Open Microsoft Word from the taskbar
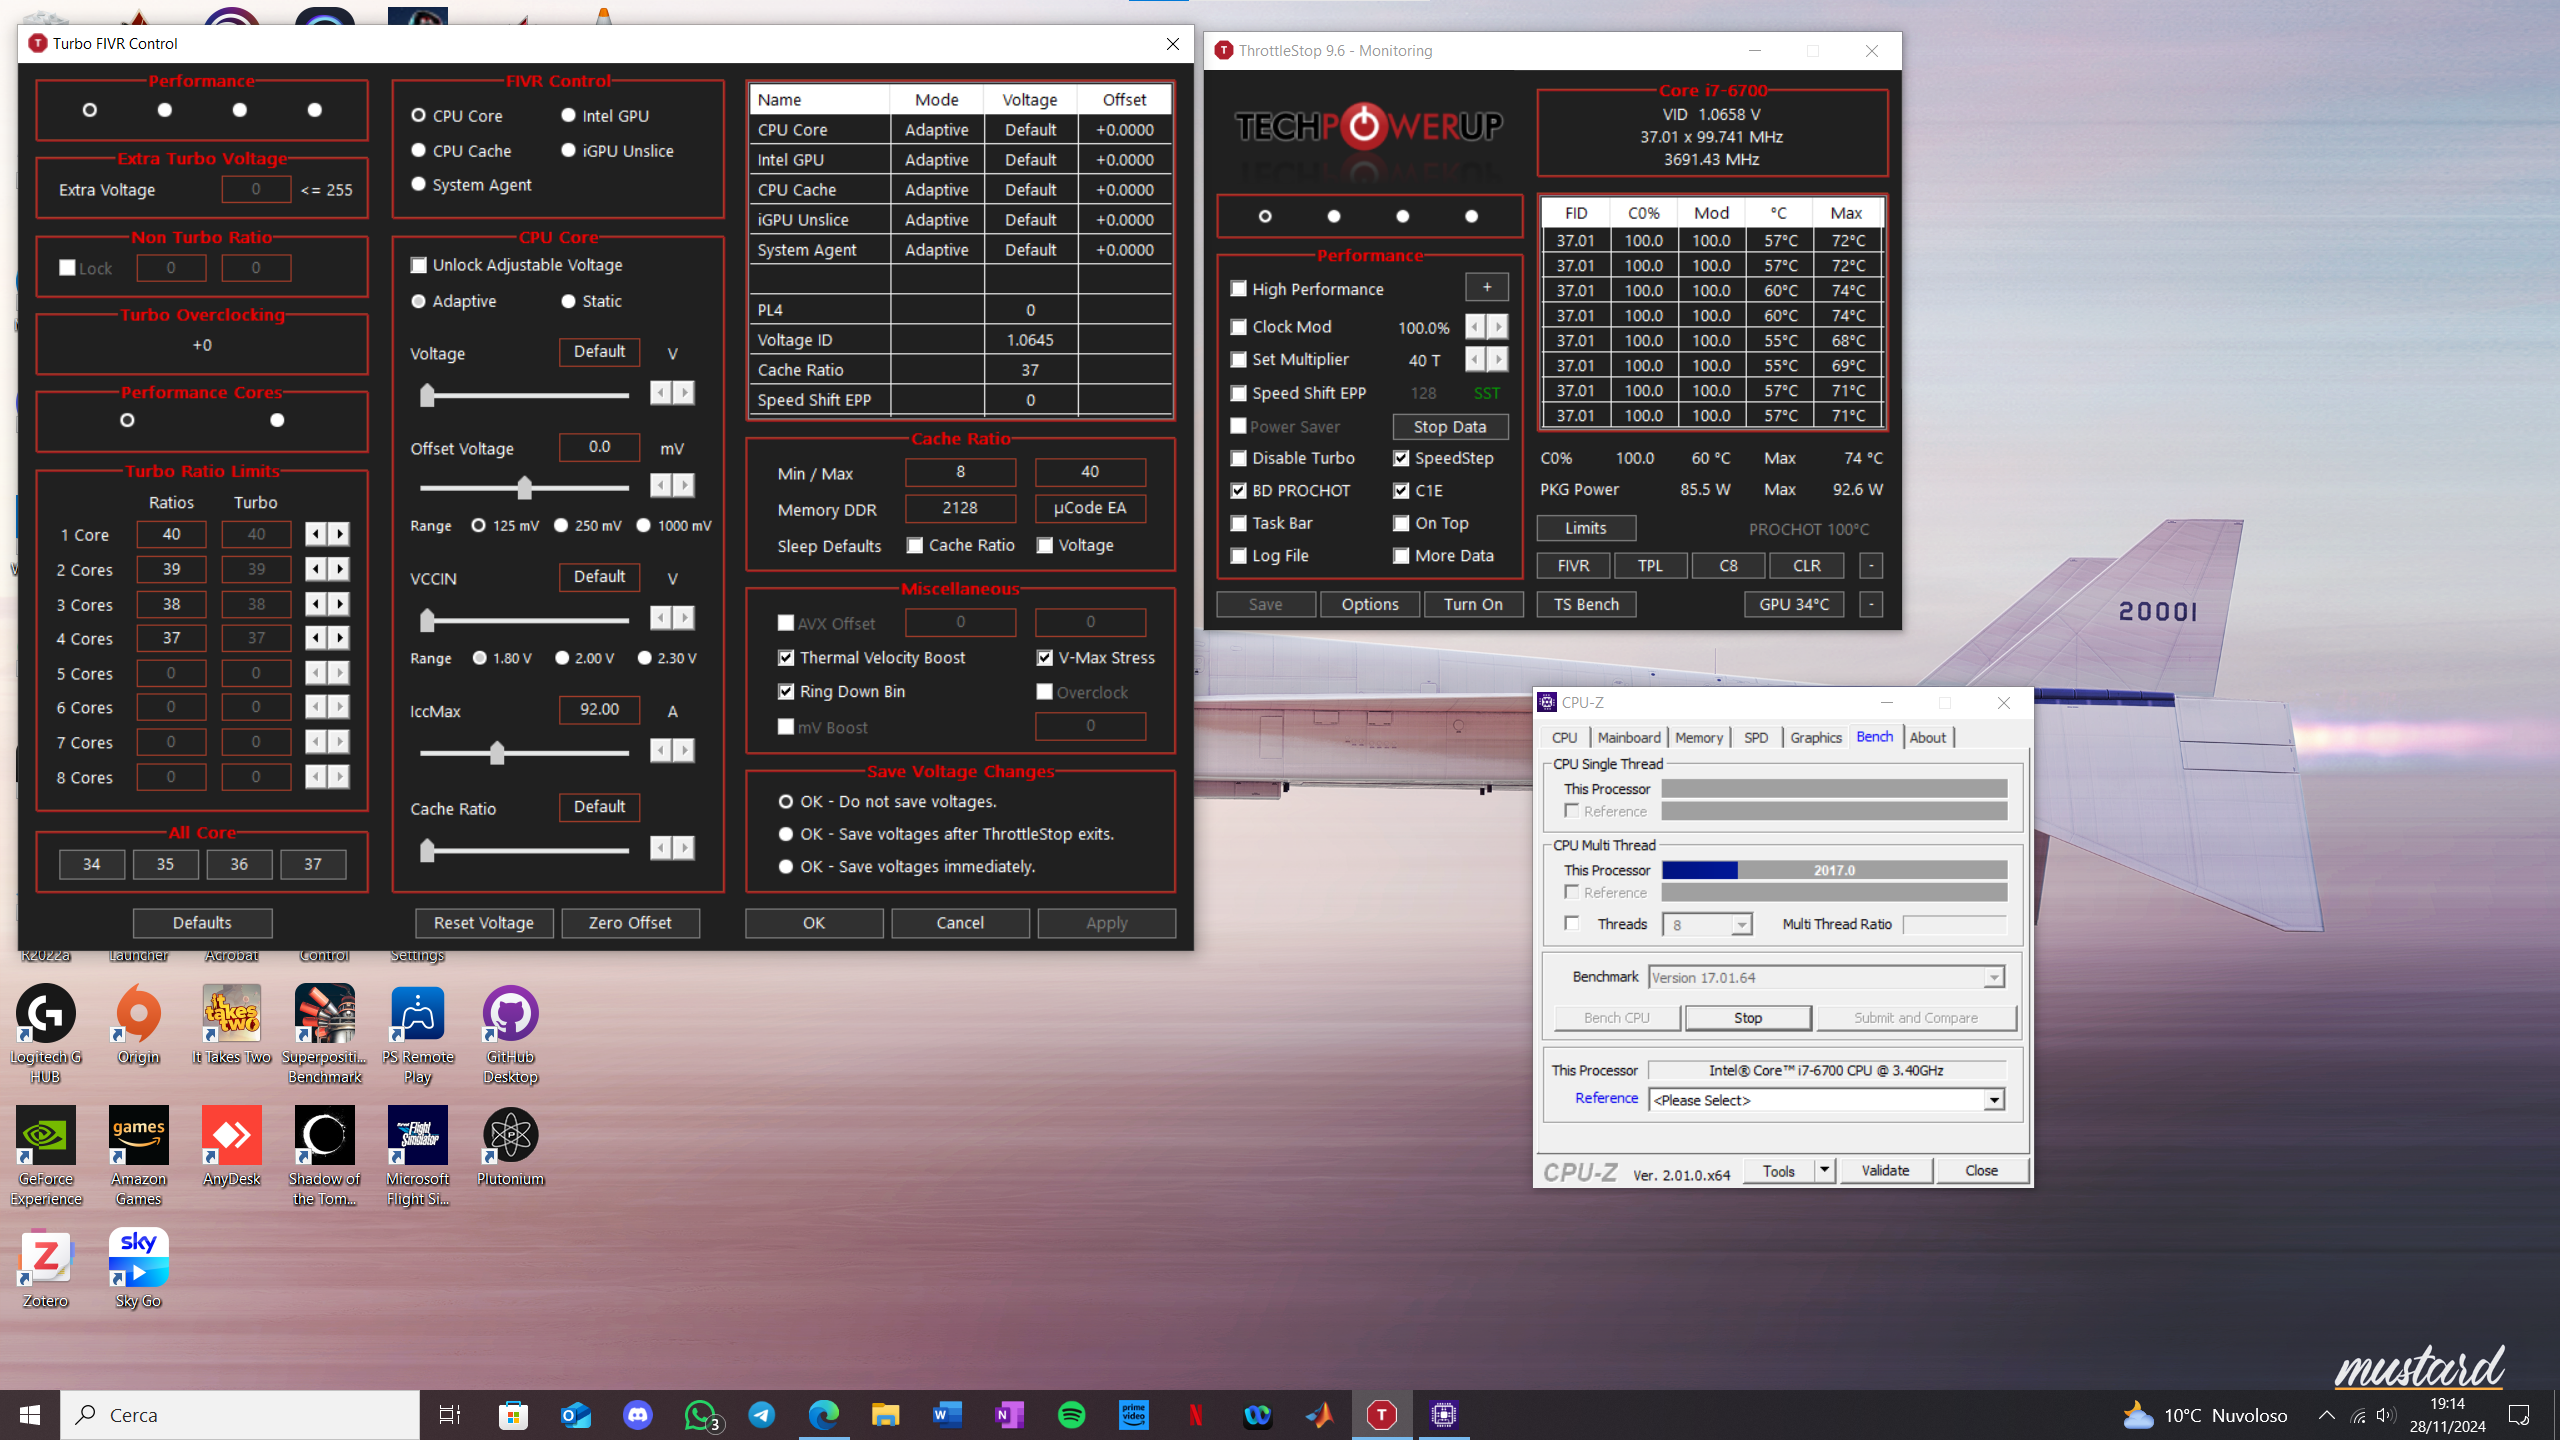 pos(948,1415)
